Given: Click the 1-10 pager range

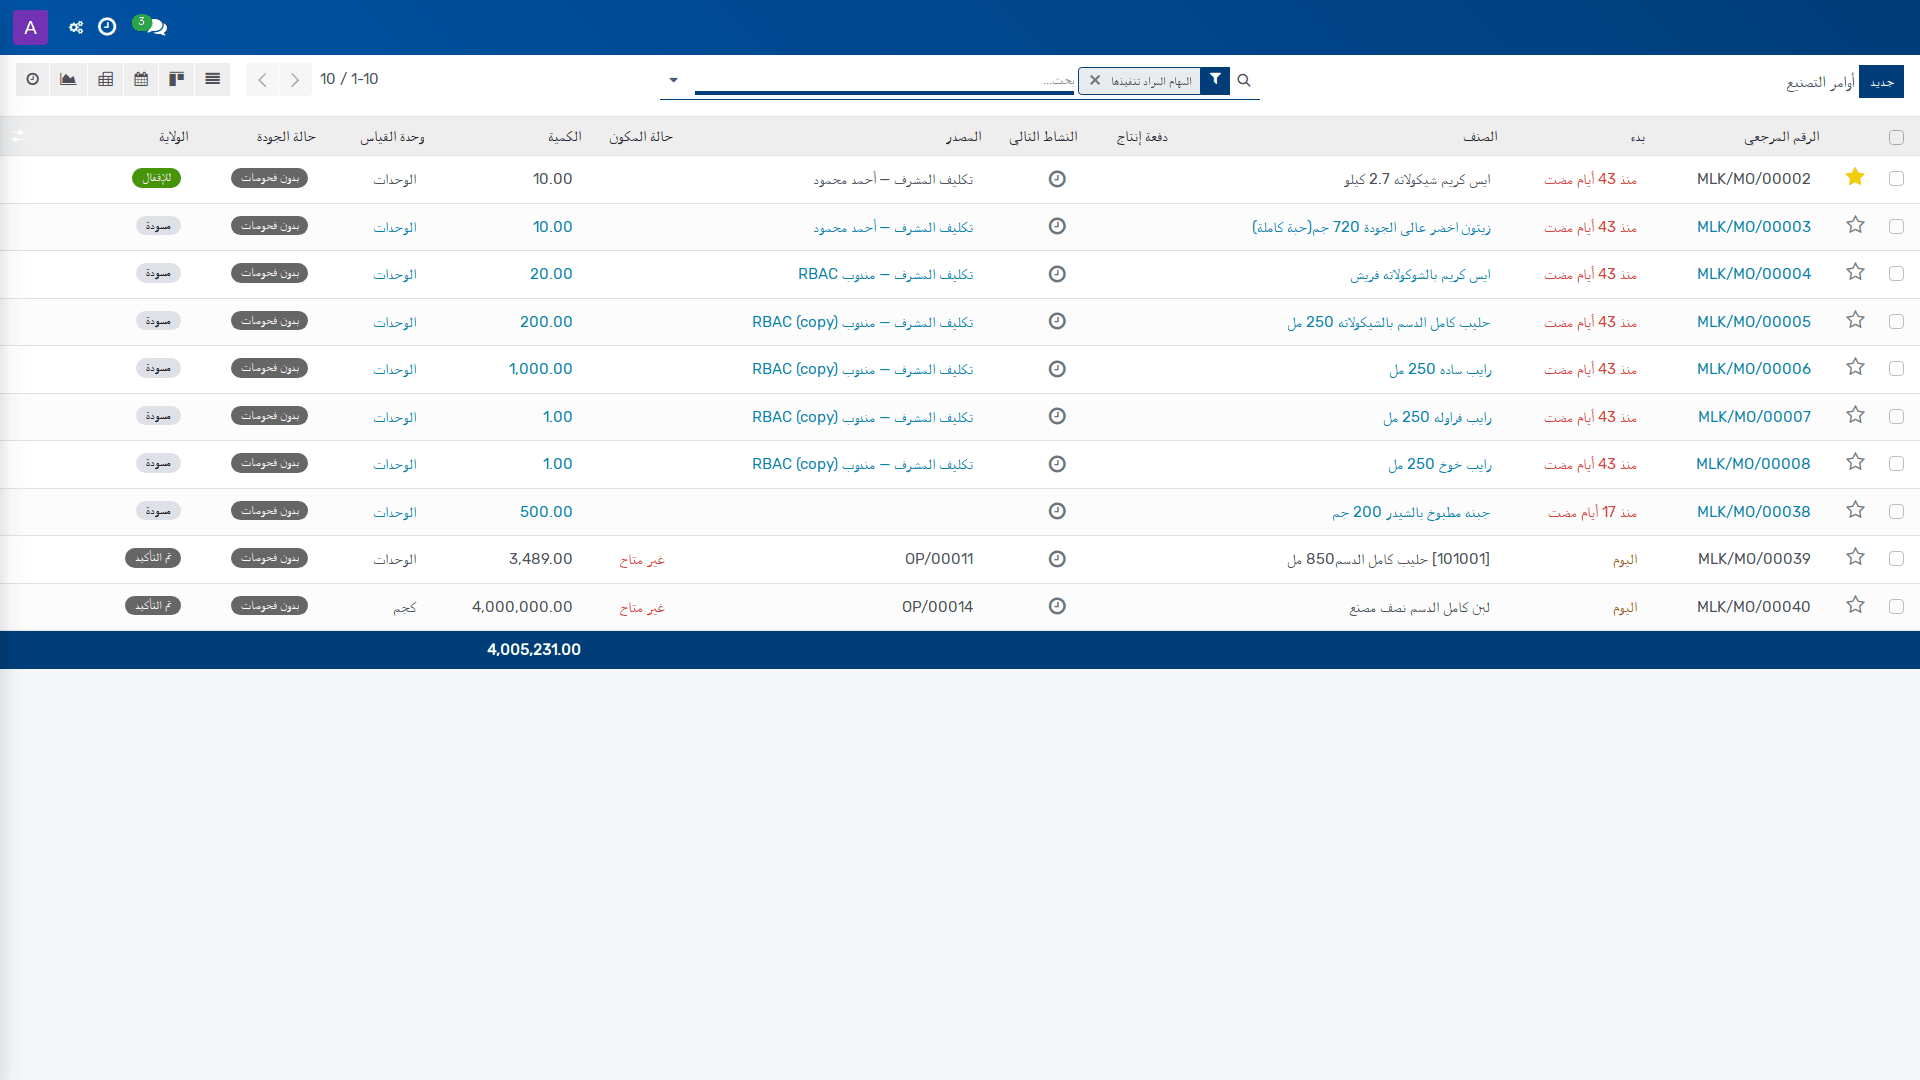Looking at the screenshot, I should pos(364,79).
